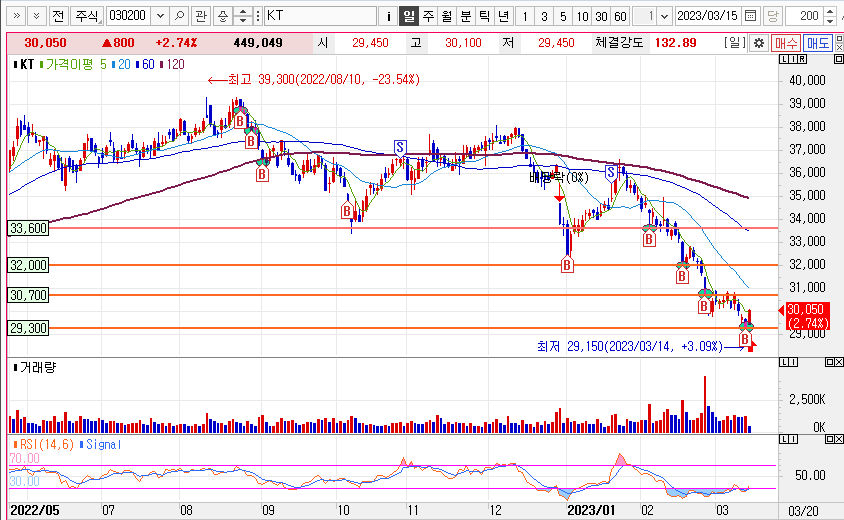Maximize the 거래량 volume panel

829,362
